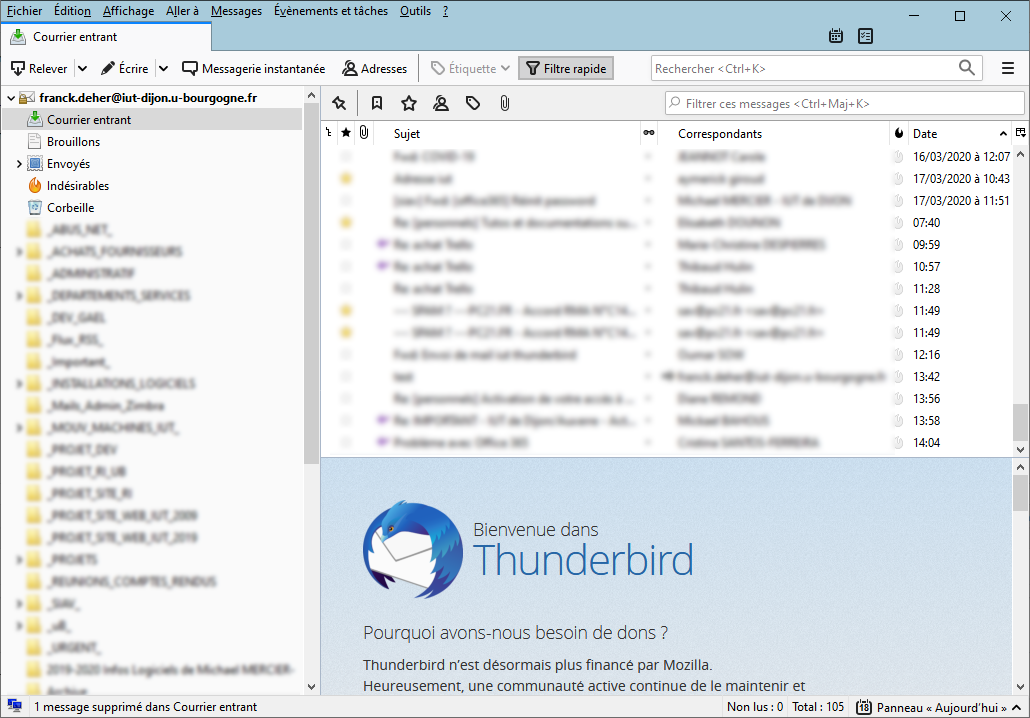The image size is (1030, 718).
Task: Open the Adresses address book icon
Action: [372, 68]
